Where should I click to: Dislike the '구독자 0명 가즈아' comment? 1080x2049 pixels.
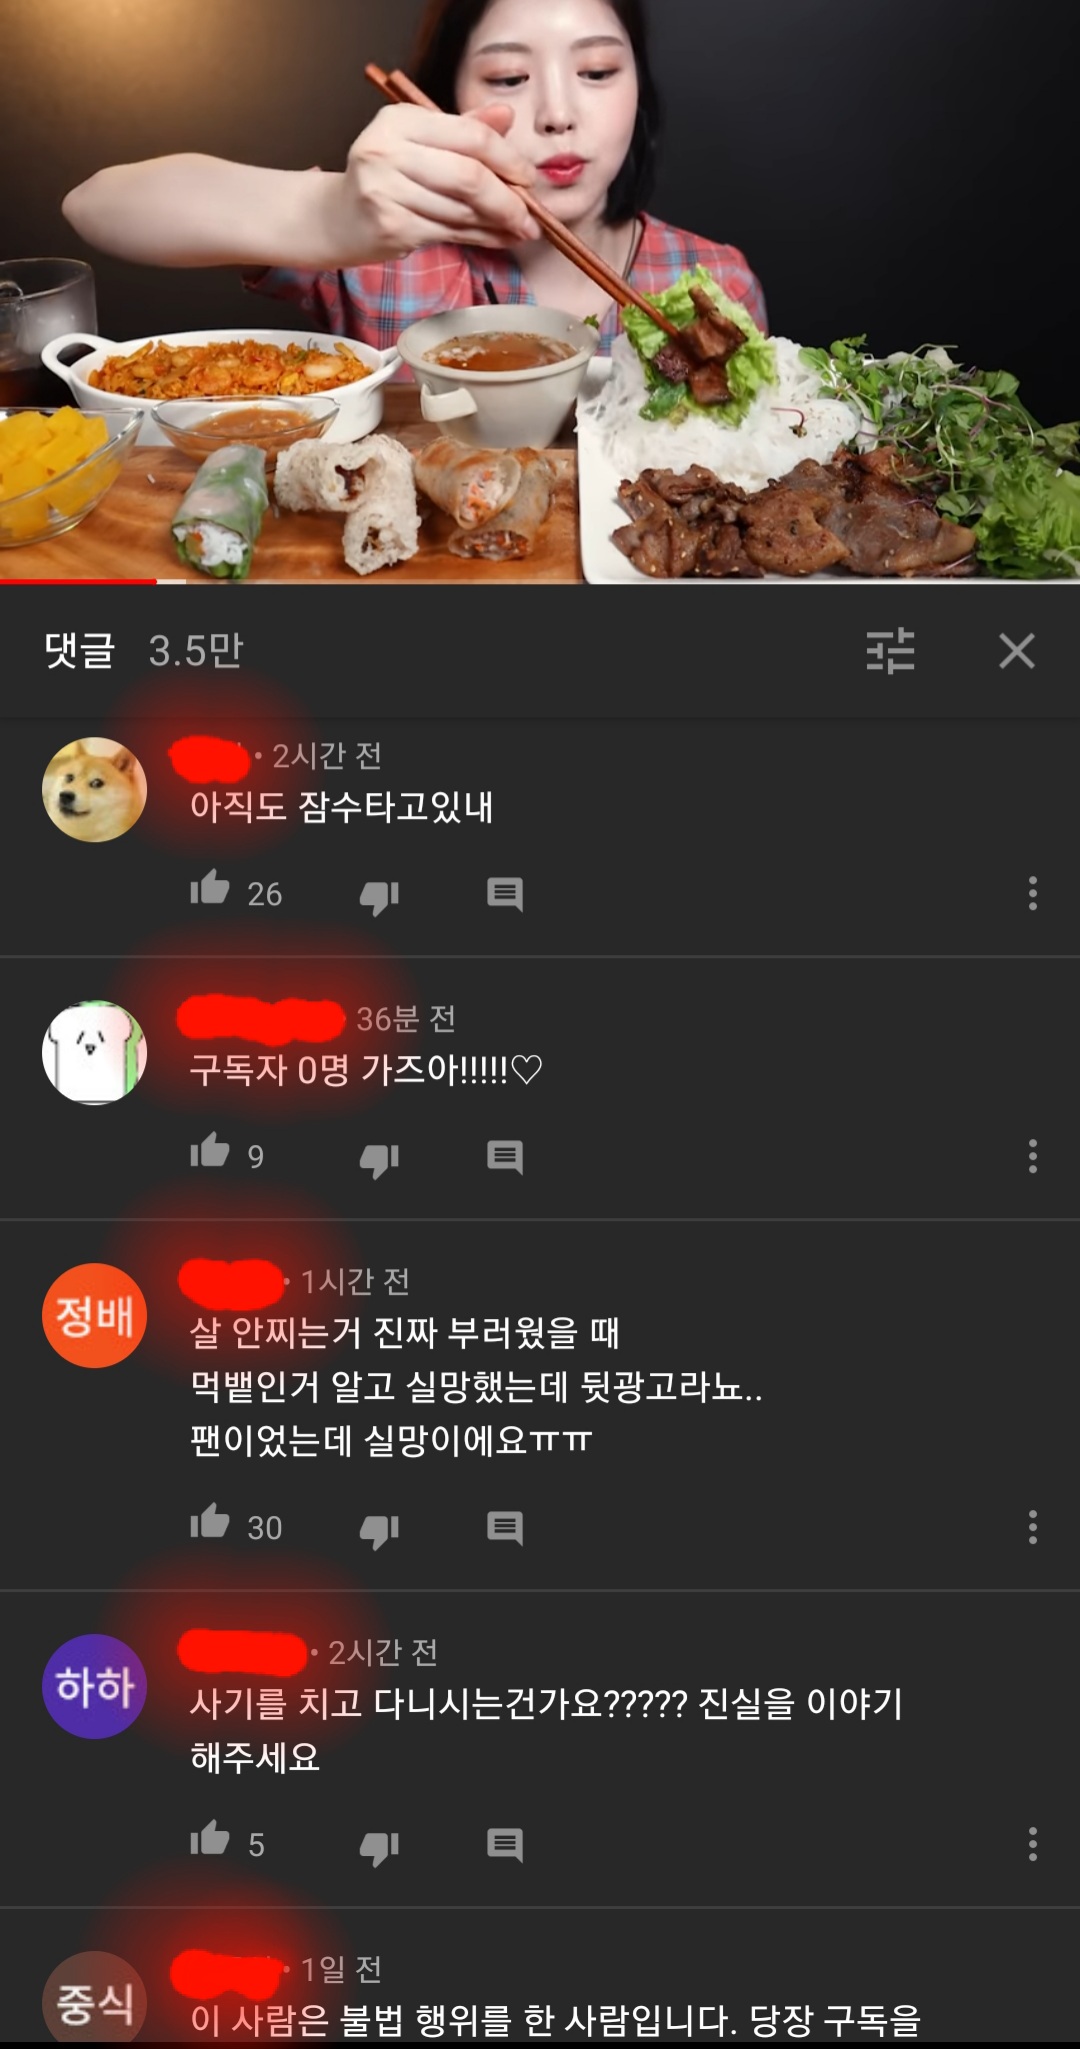(x=379, y=1159)
